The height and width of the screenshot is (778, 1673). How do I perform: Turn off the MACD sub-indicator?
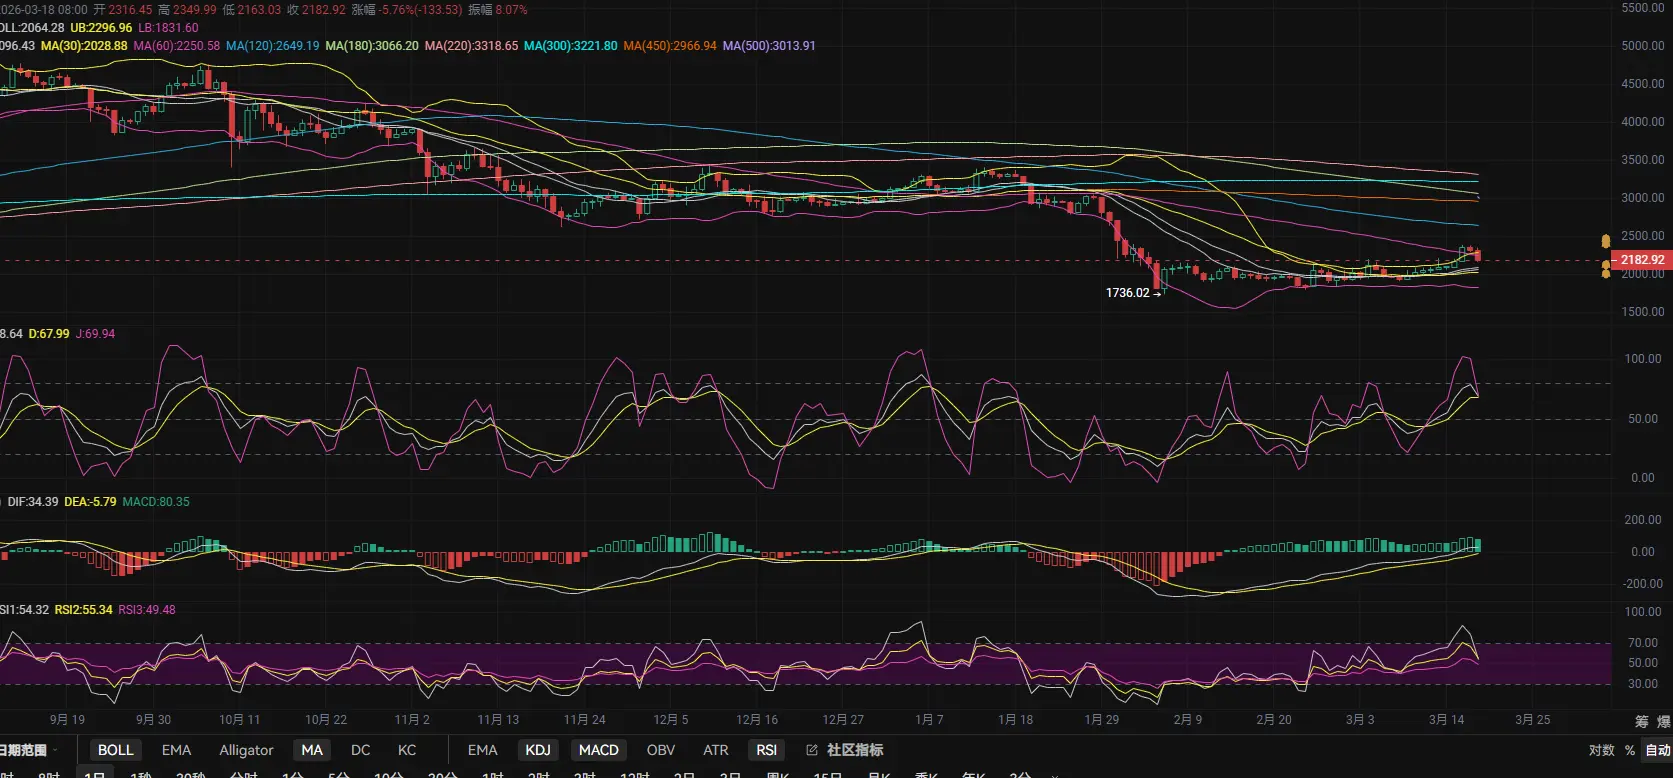598,750
